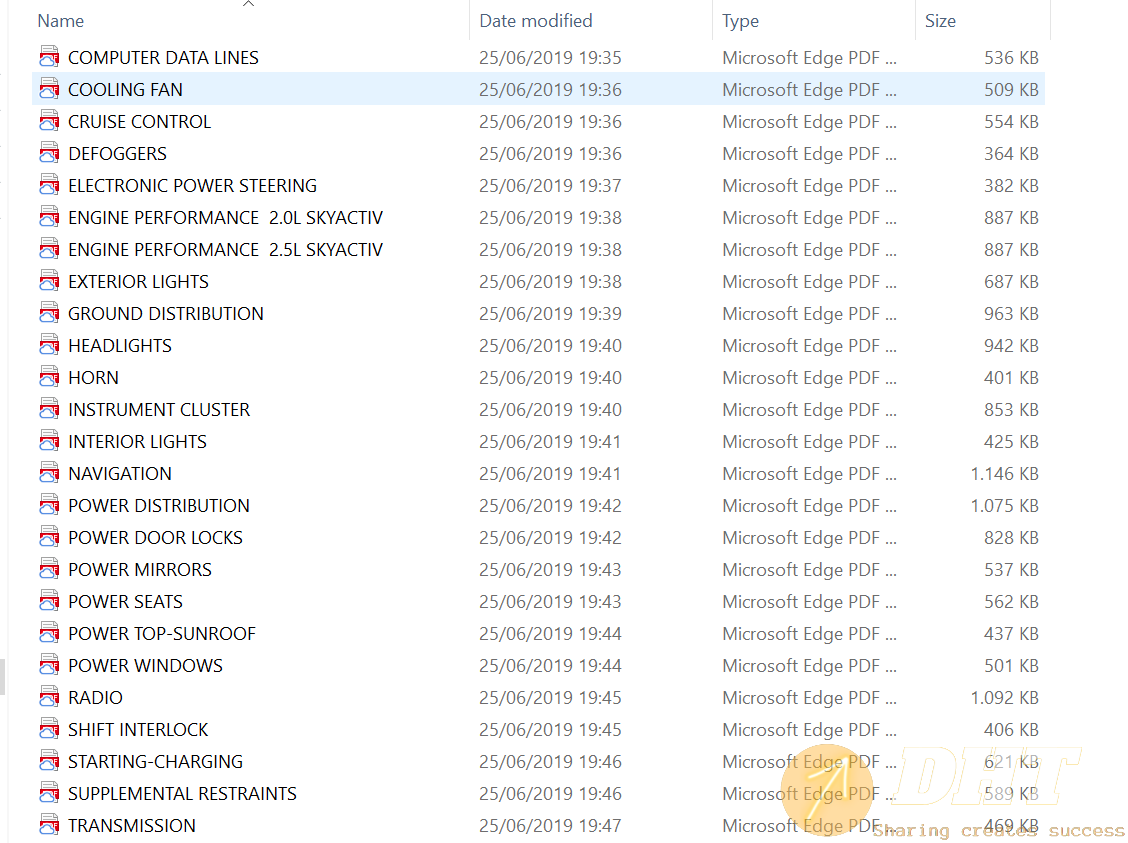Click the 554 KB size value
Viewport: 1128px width, 843px height.
coord(1011,122)
